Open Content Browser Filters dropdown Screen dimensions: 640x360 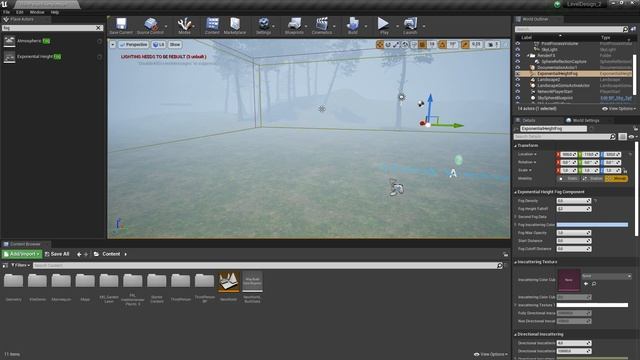pos(20,265)
